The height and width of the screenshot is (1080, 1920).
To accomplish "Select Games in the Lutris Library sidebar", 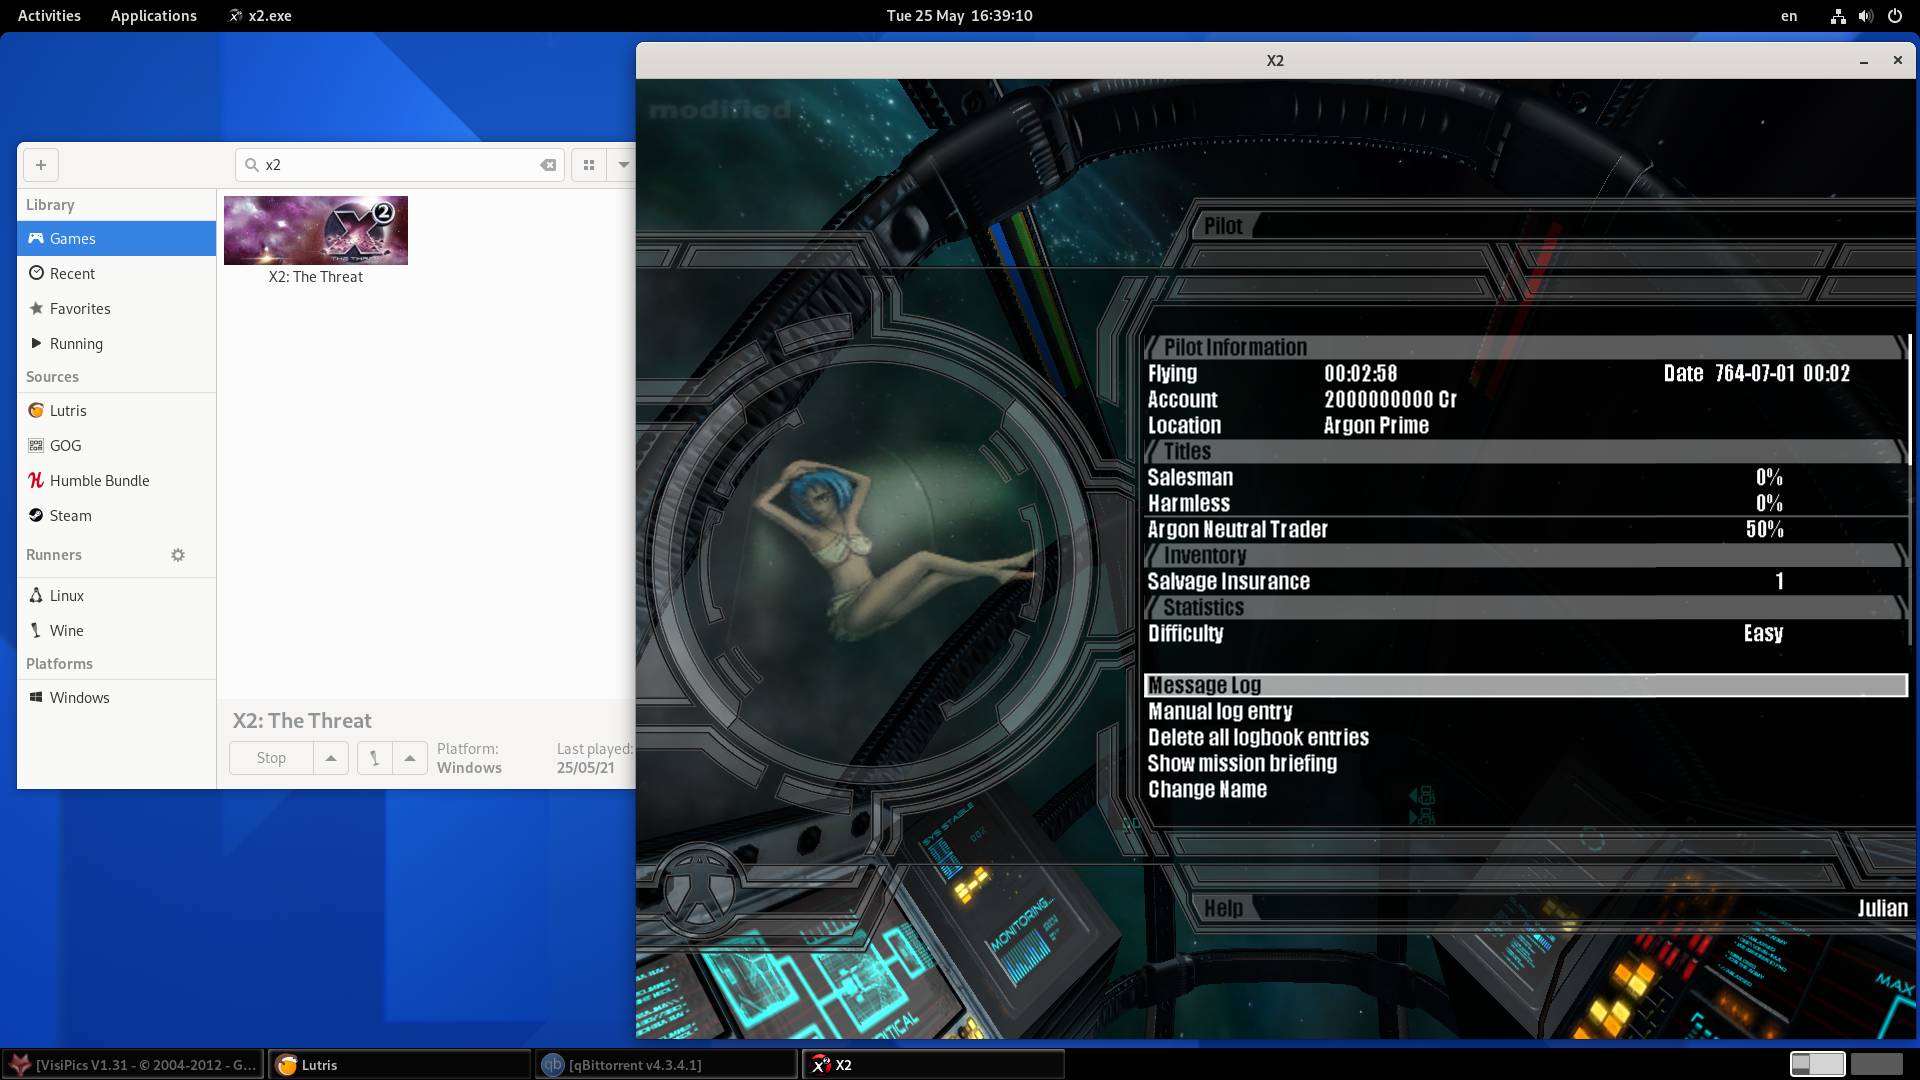I will 116,239.
